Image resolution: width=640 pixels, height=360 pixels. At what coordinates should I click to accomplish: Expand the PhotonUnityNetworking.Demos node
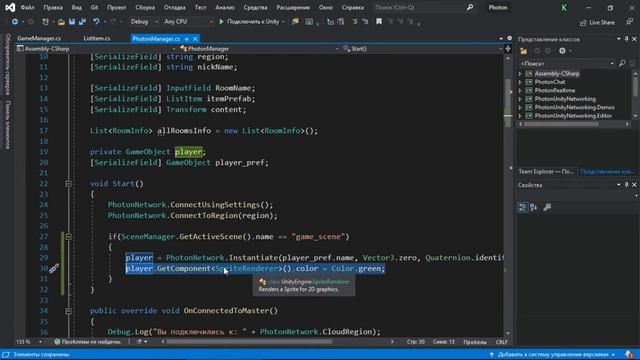[520, 107]
